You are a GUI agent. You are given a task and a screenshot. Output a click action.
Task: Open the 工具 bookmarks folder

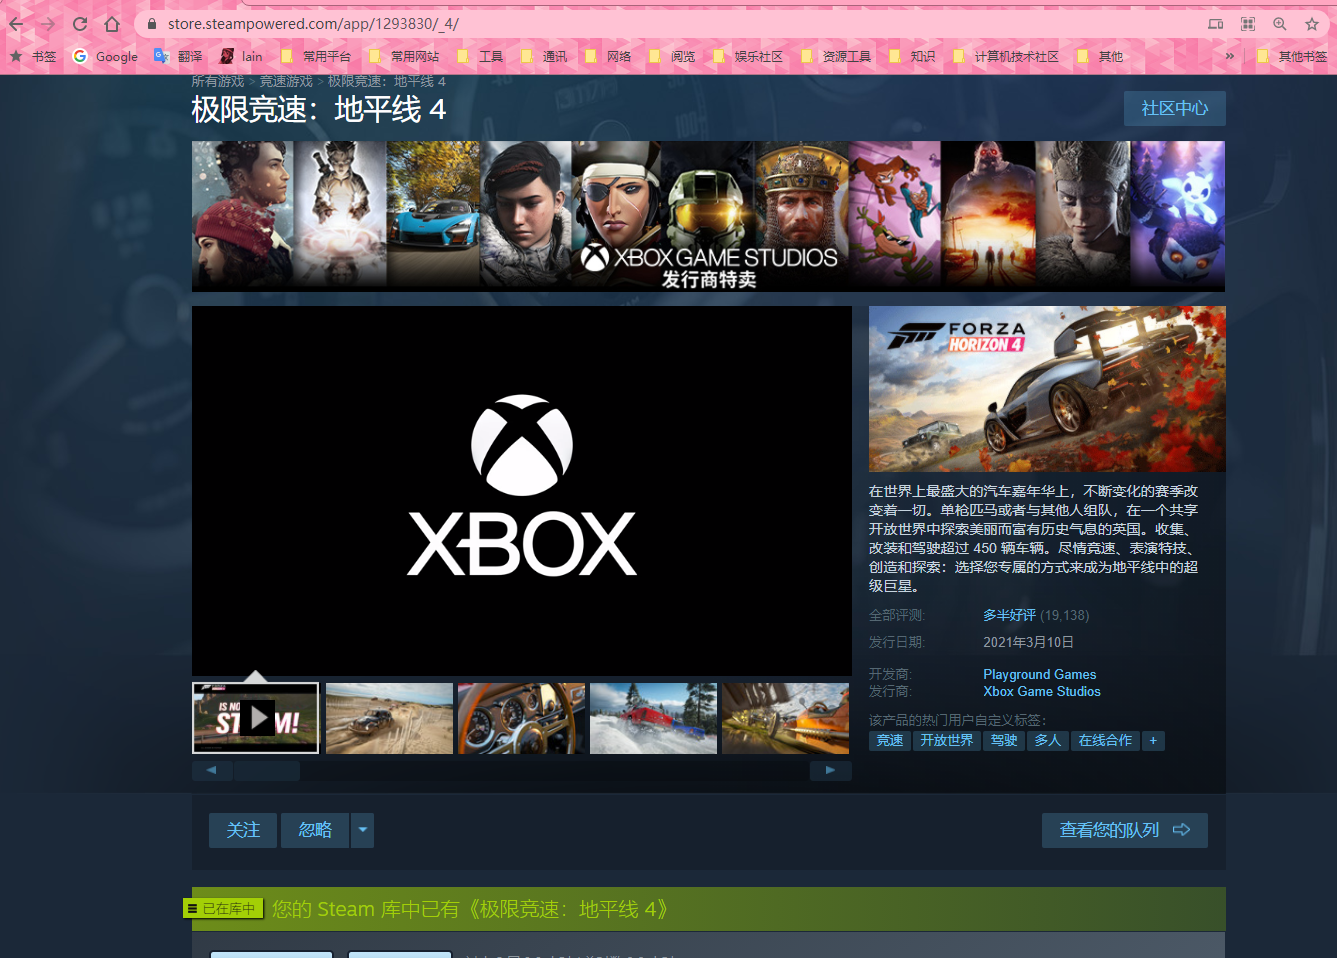481,57
